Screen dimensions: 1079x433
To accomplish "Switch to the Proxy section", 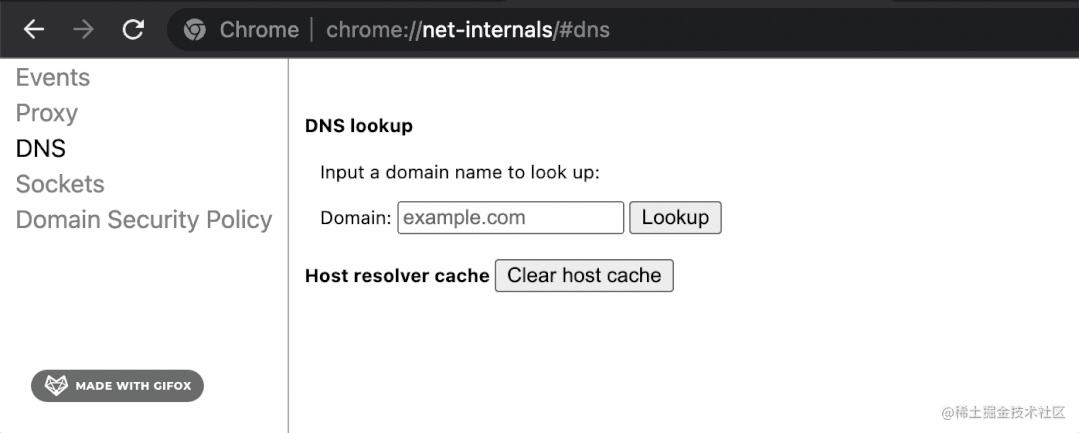I will click(x=46, y=113).
